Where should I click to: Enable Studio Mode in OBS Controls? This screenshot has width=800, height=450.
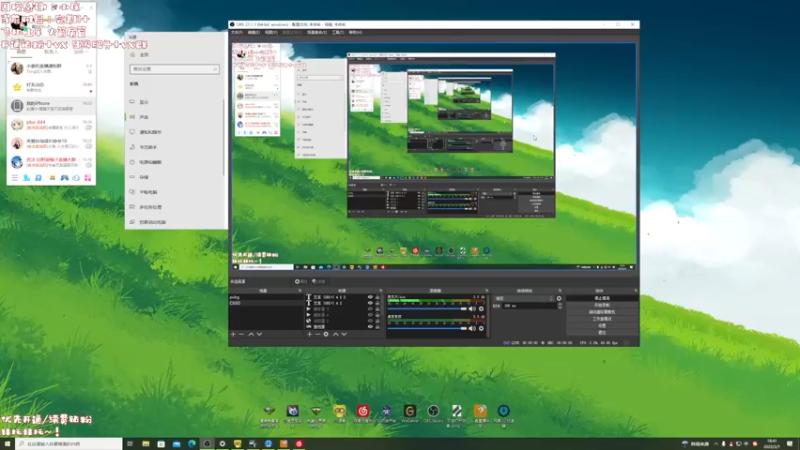602,319
